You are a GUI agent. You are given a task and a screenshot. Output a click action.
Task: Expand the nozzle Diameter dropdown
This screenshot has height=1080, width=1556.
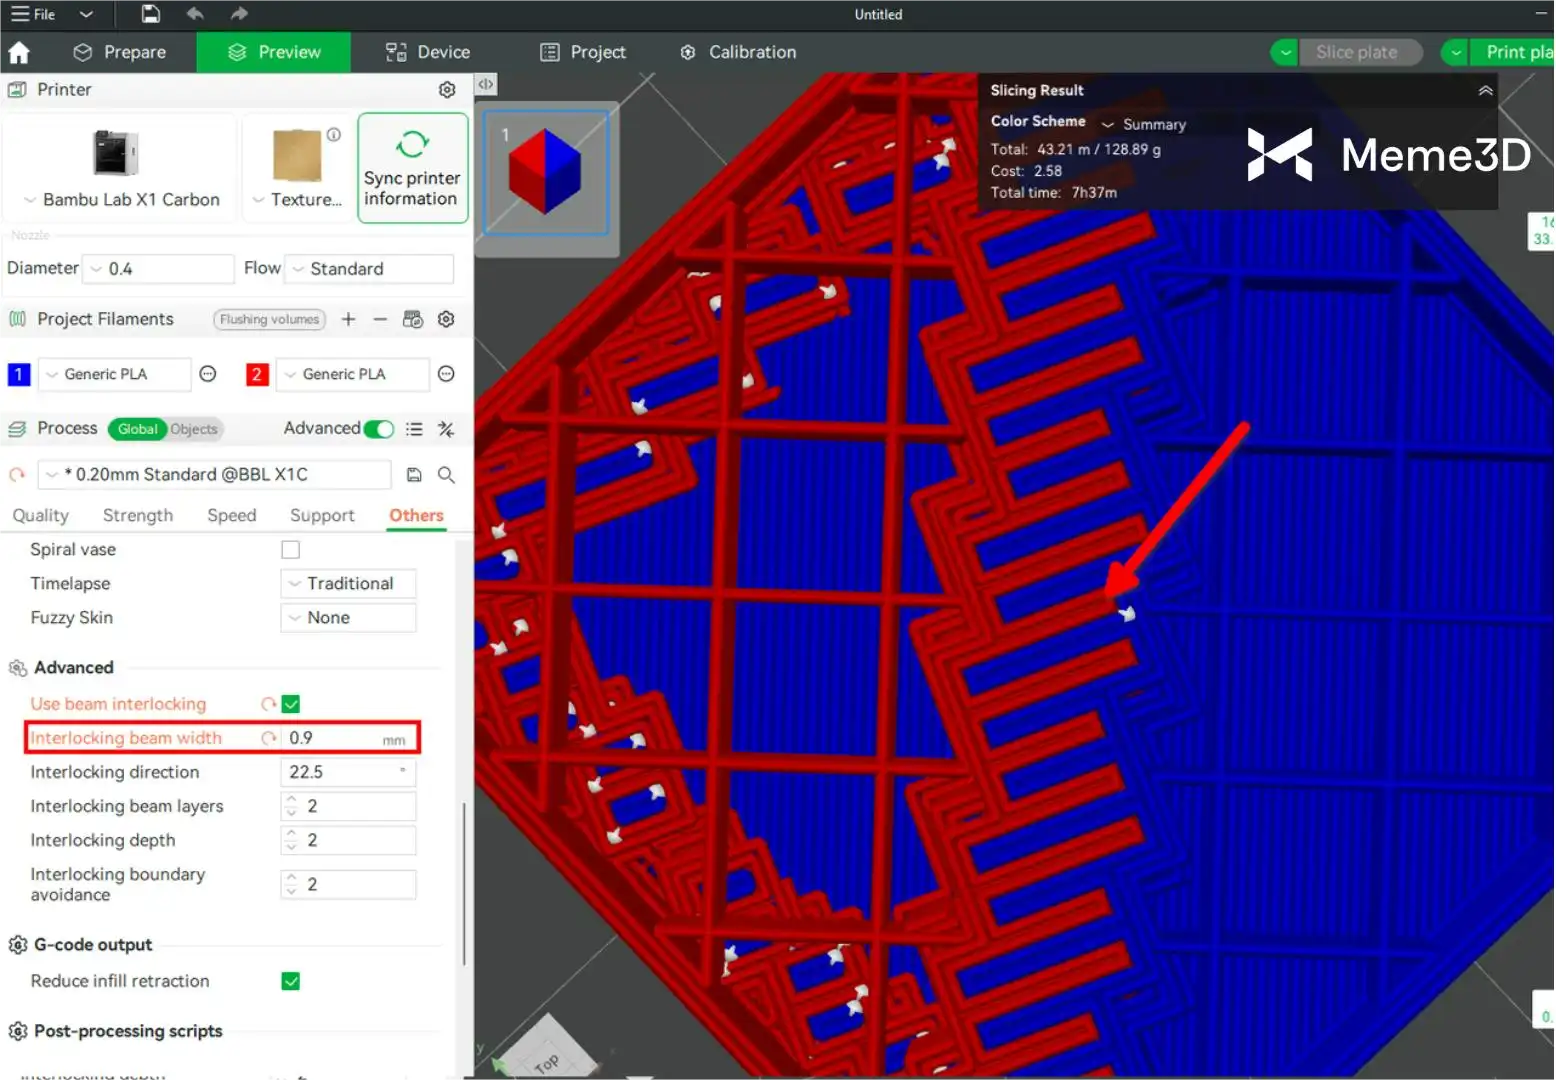tap(158, 269)
